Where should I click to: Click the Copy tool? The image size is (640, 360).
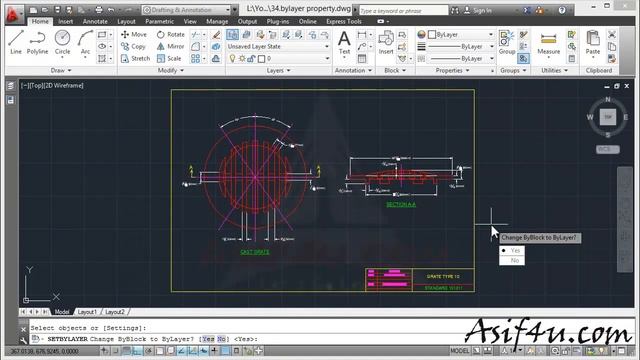133,47
